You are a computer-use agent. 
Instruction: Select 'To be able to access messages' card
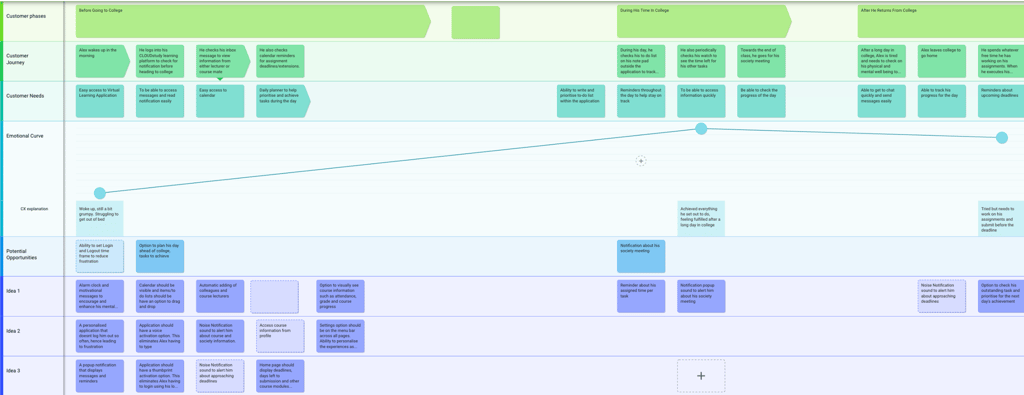coord(160,101)
